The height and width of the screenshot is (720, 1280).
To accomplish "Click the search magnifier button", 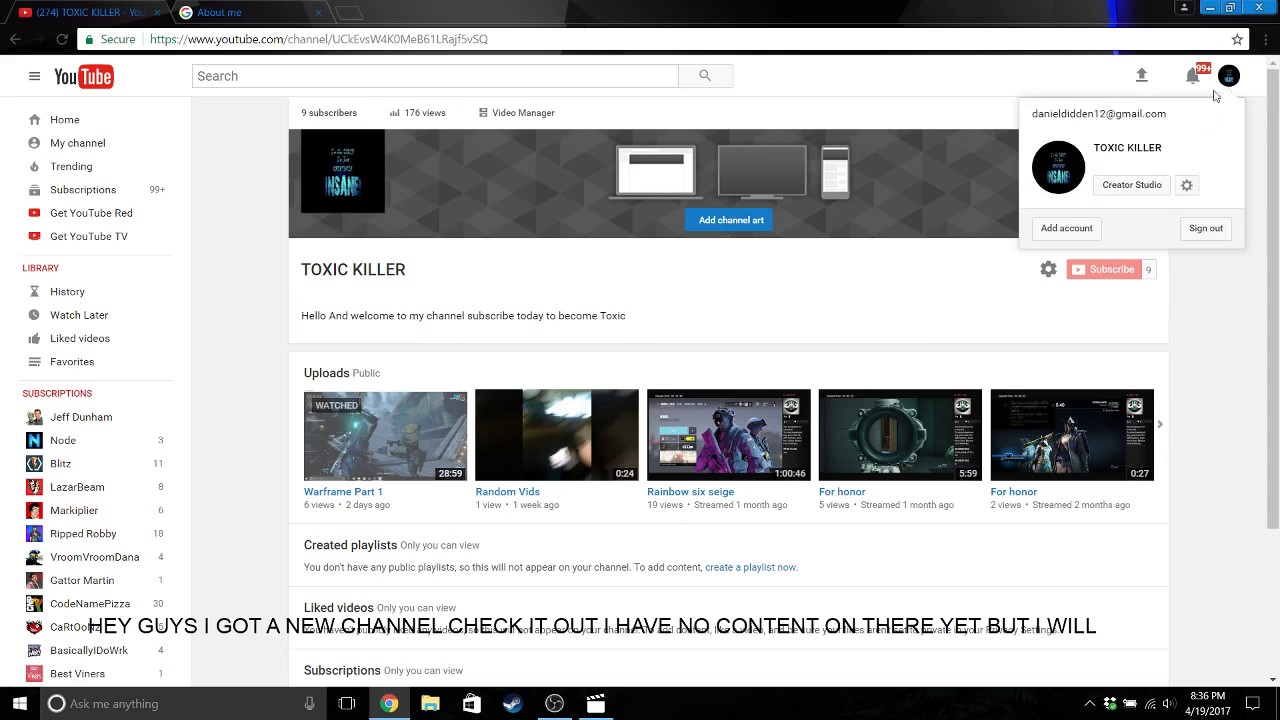I will 705,76.
